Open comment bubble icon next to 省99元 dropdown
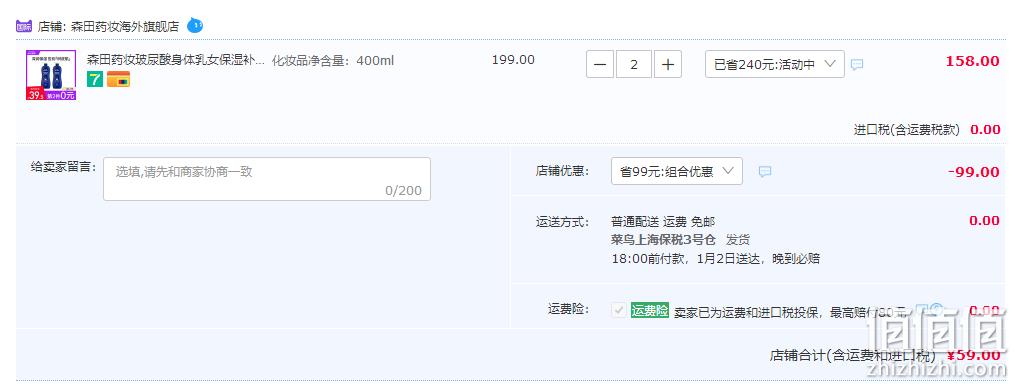The height and width of the screenshot is (386, 1016). [765, 172]
